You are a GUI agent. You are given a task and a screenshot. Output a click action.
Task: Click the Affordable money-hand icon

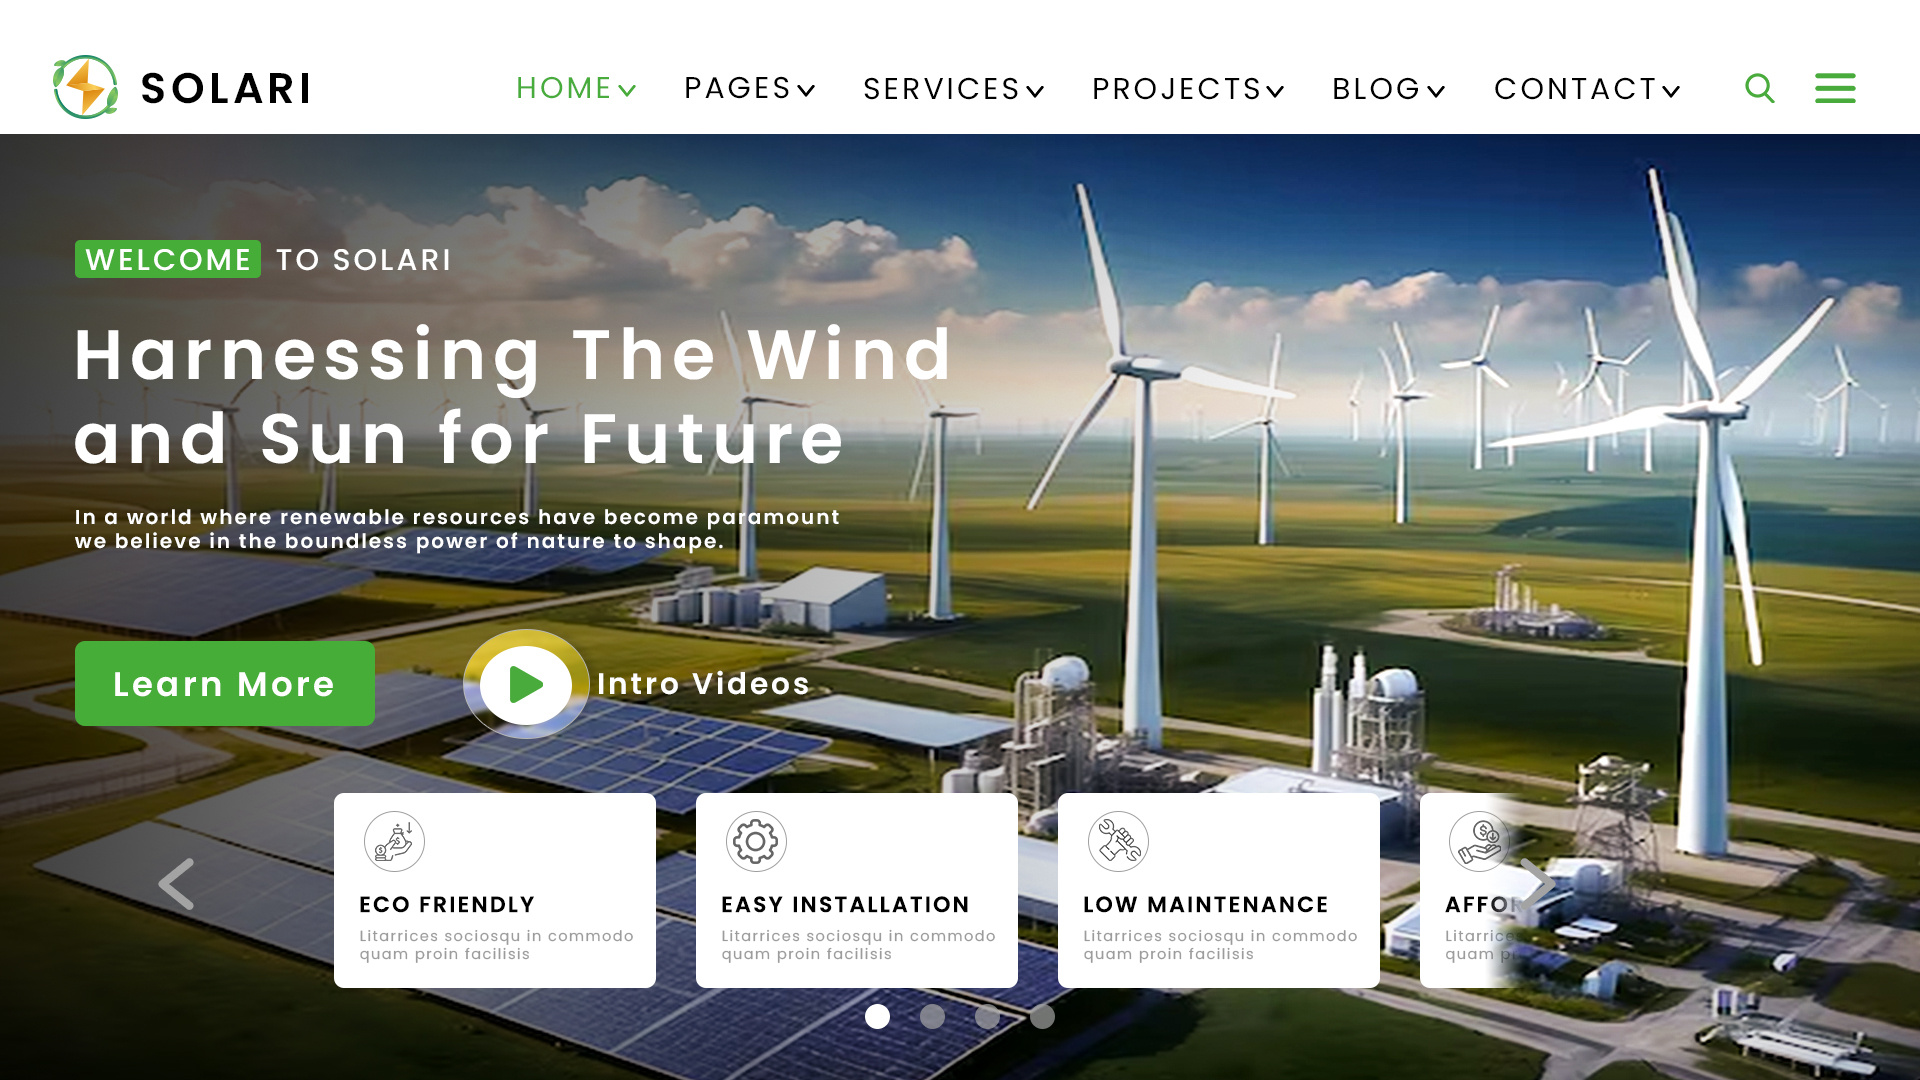point(1479,841)
